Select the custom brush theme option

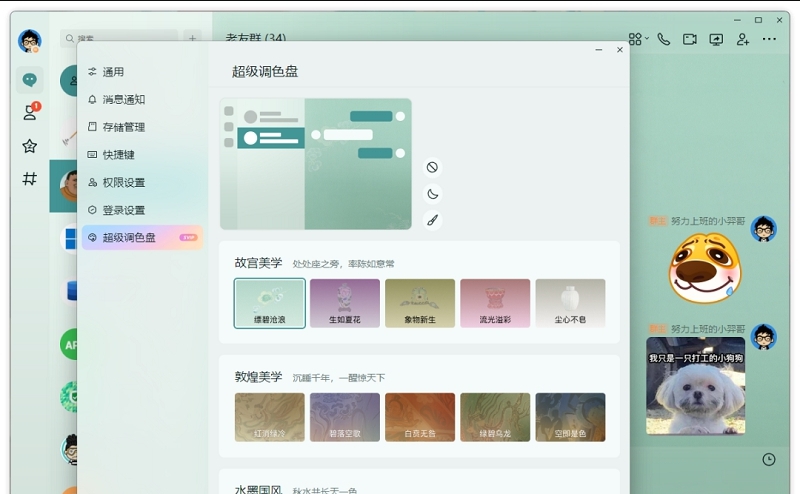[432, 220]
